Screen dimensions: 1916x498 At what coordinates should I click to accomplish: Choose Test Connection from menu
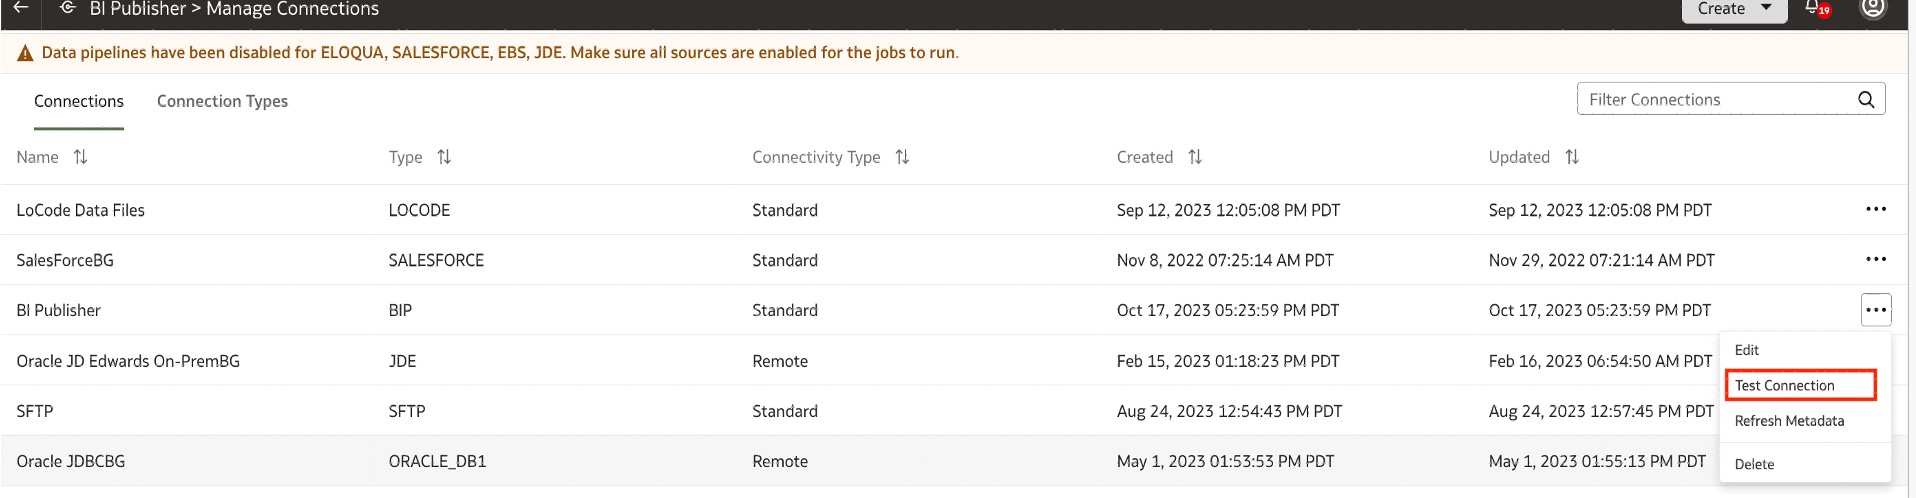[x=1785, y=385]
